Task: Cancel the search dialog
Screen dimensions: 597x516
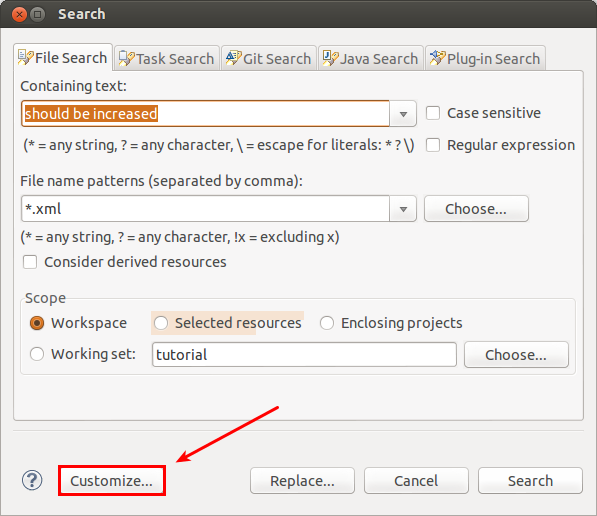Action: (416, 481)
